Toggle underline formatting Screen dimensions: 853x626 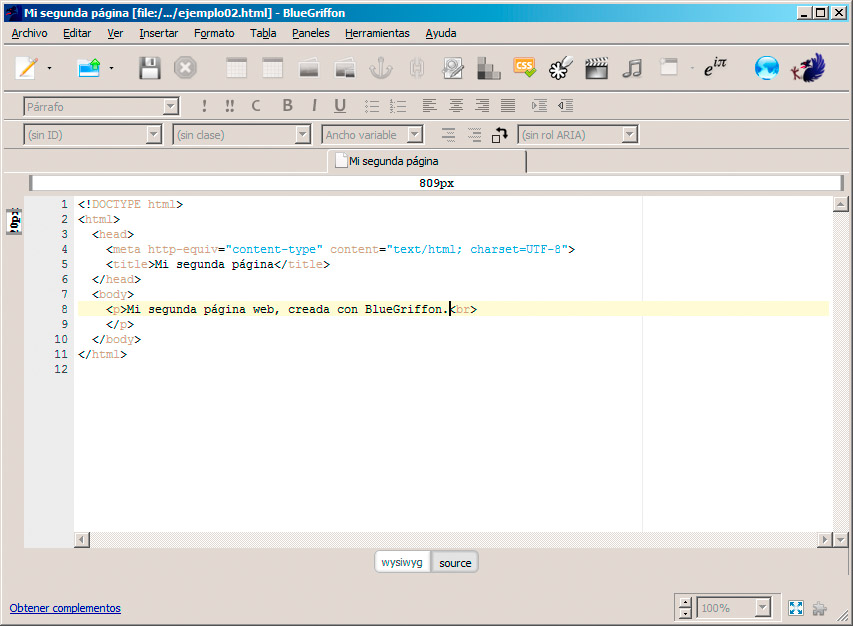tap(340, 106)
